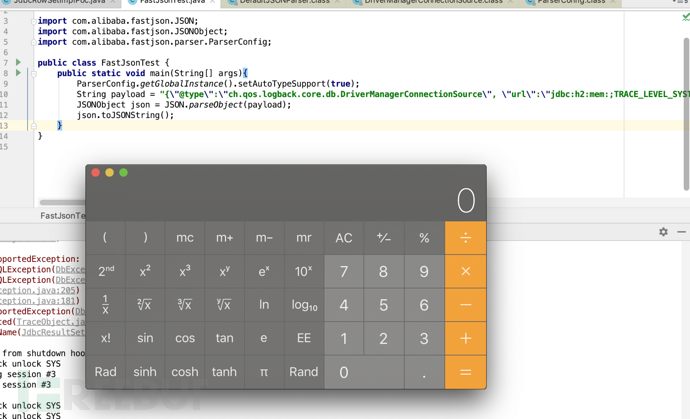Click the sin key on Calculator
Screen dimensions: 690x419
point(145,338)
